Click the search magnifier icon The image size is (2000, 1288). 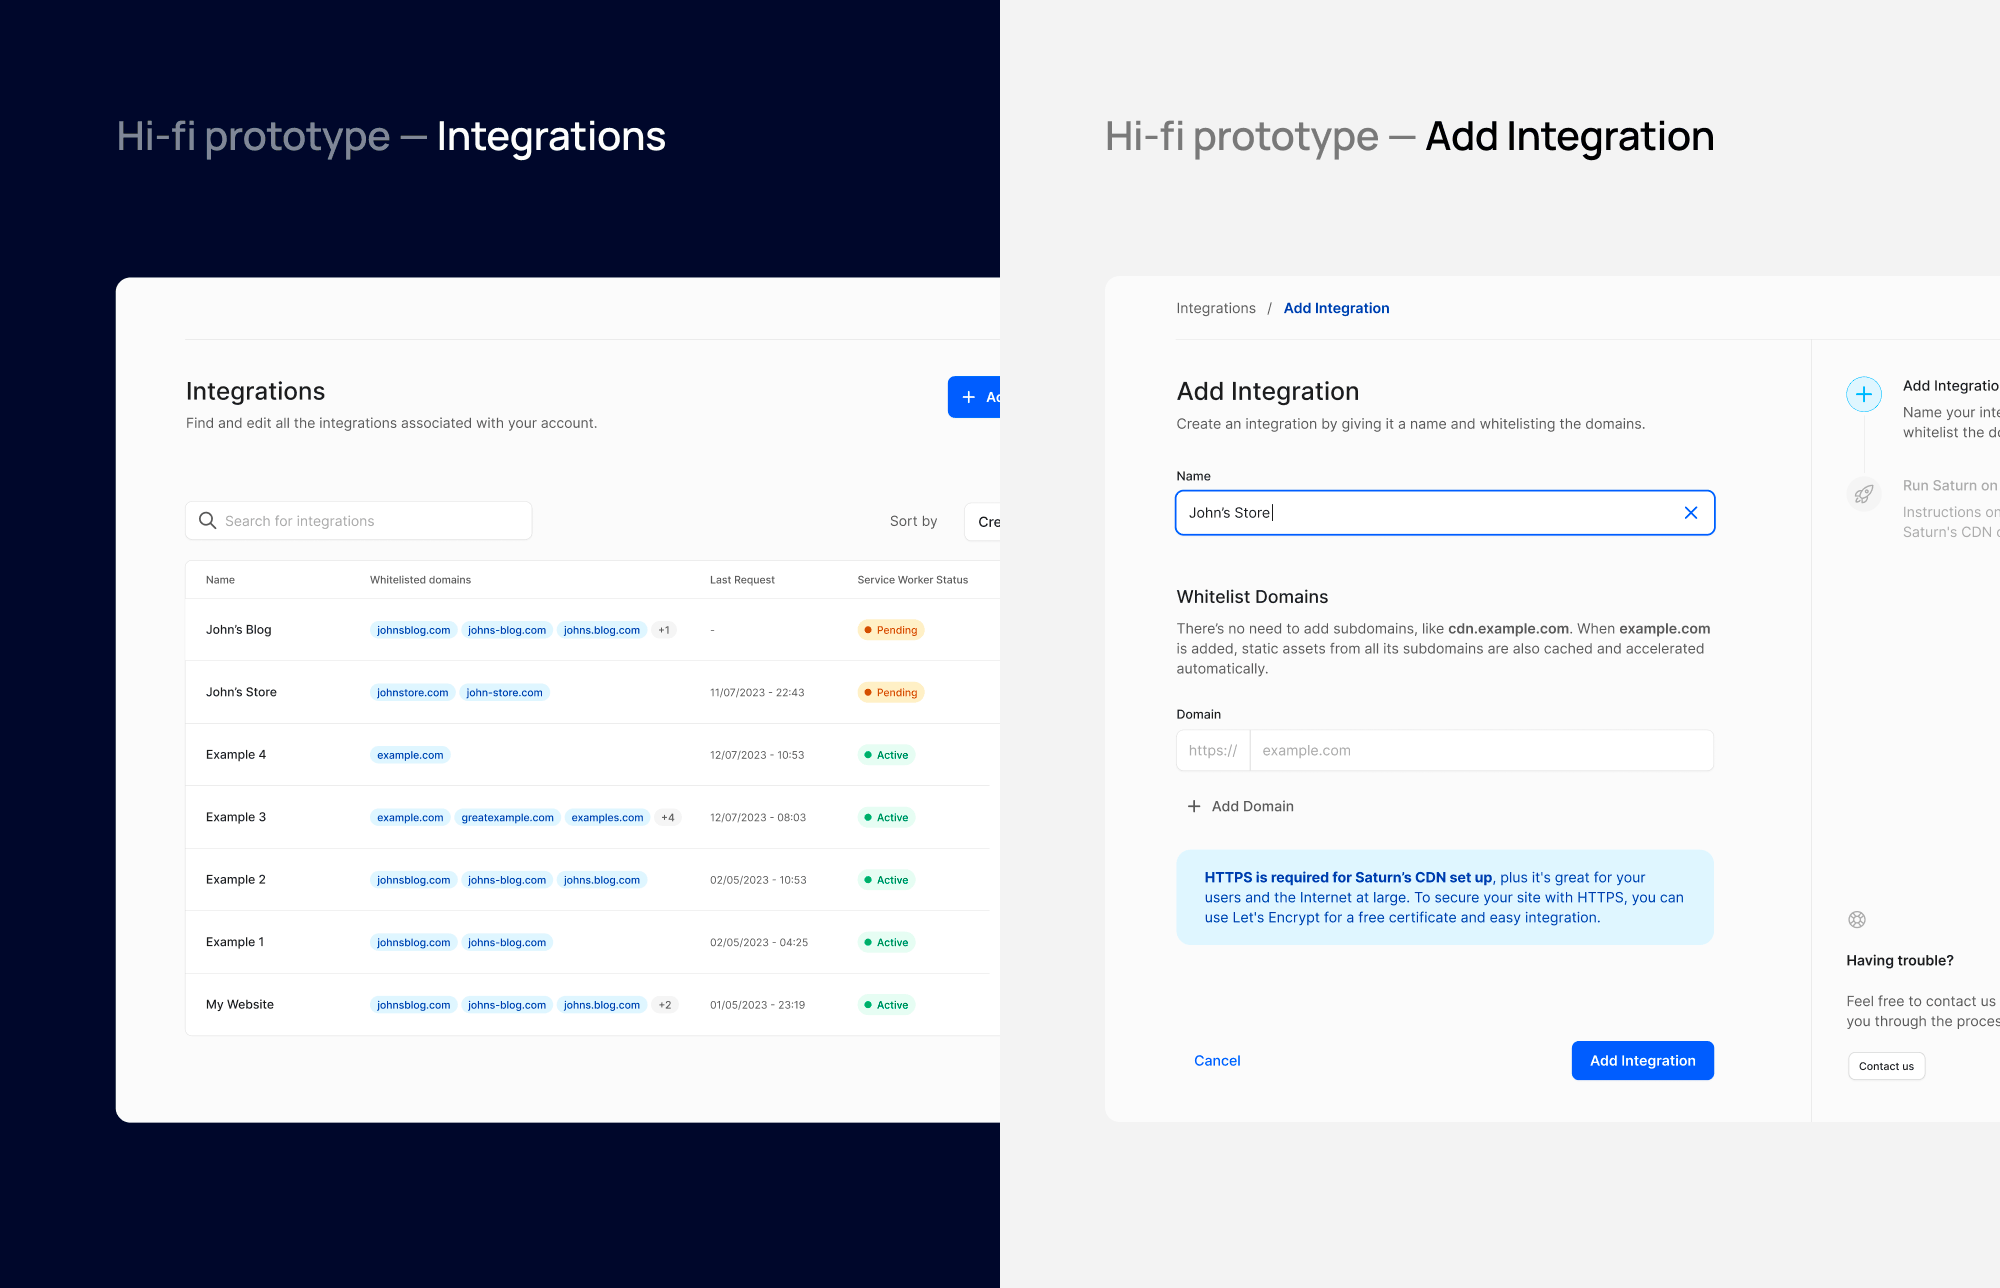pyautogui.click(x=207, y=521)
